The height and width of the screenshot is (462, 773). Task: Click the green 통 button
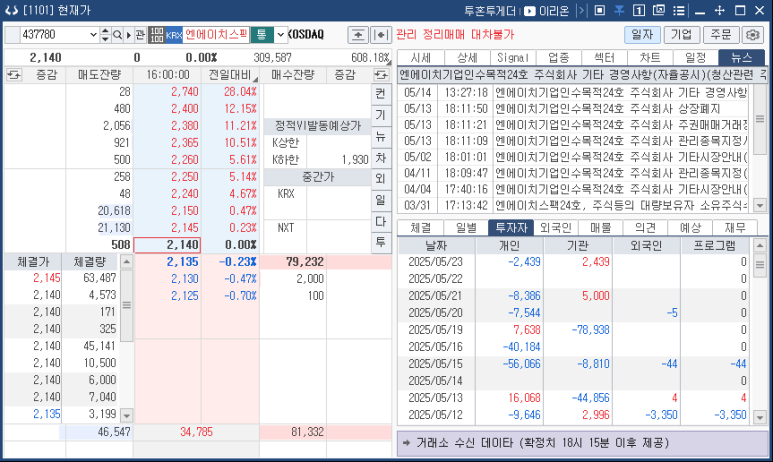(x=262, y=35)
